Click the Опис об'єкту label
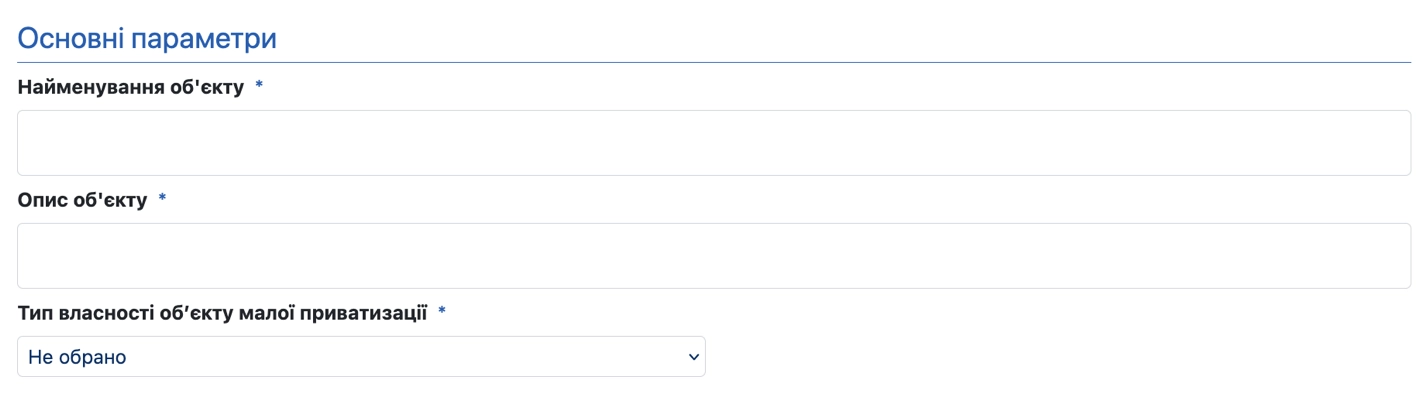This screenshot has width=1427, height=401. coord(82,201)
